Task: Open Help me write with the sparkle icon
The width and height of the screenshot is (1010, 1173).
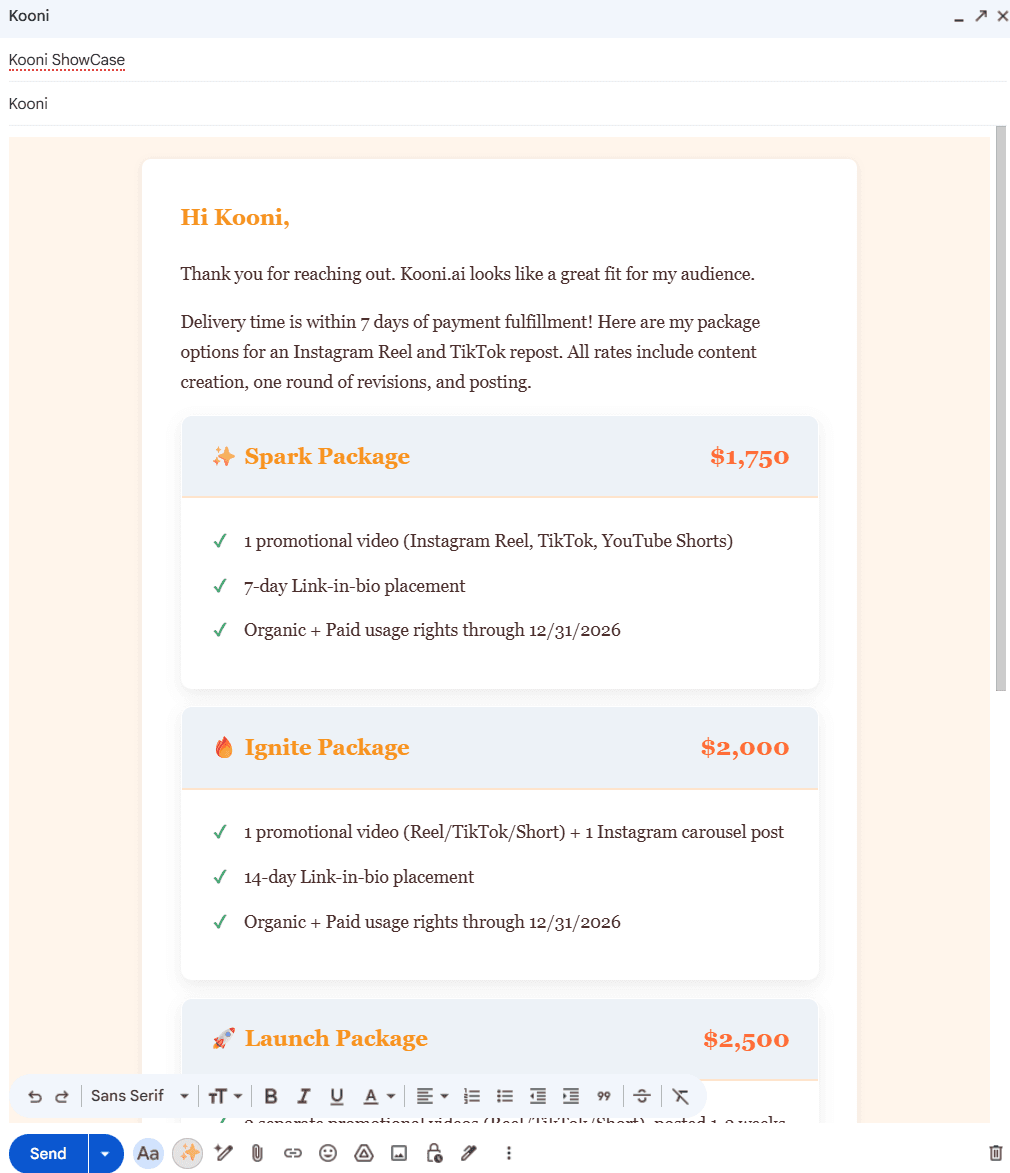Action: 187,1153
